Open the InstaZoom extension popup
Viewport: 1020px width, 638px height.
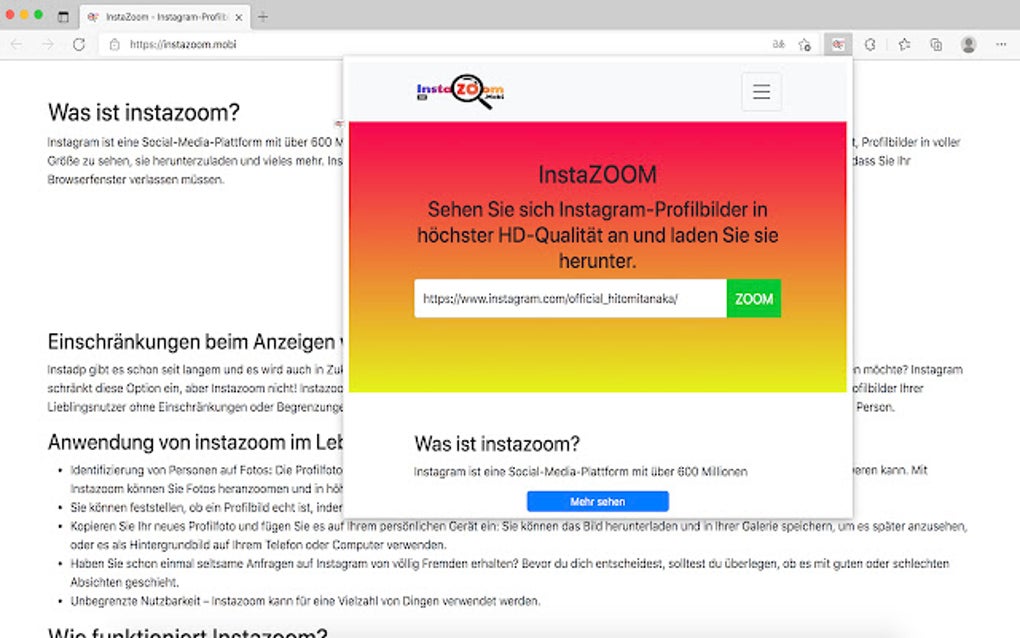(x=836, y=45)
